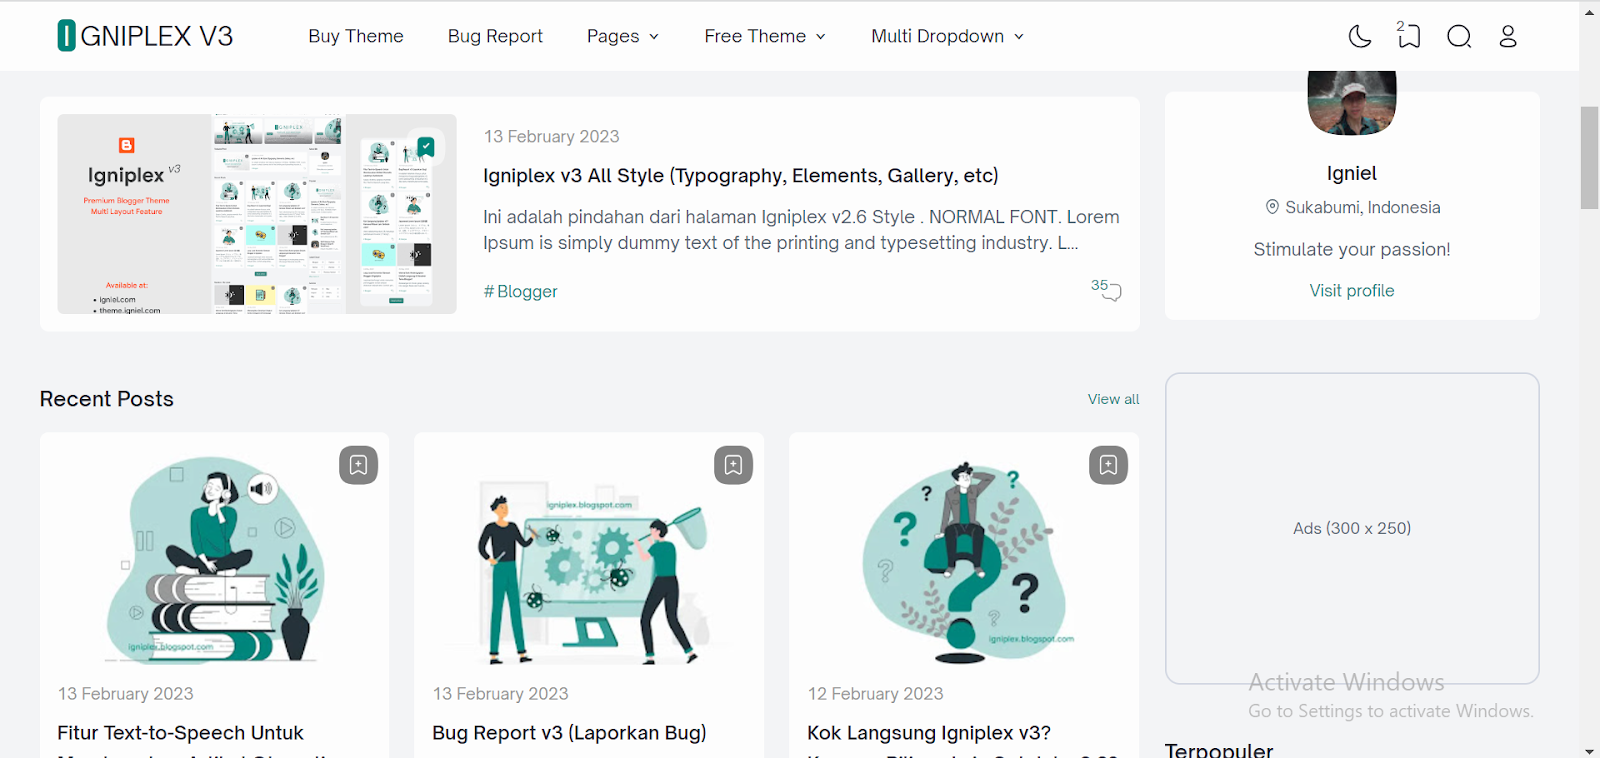Click the featured post excerpt starting Ini adalah

click(801, 230)
